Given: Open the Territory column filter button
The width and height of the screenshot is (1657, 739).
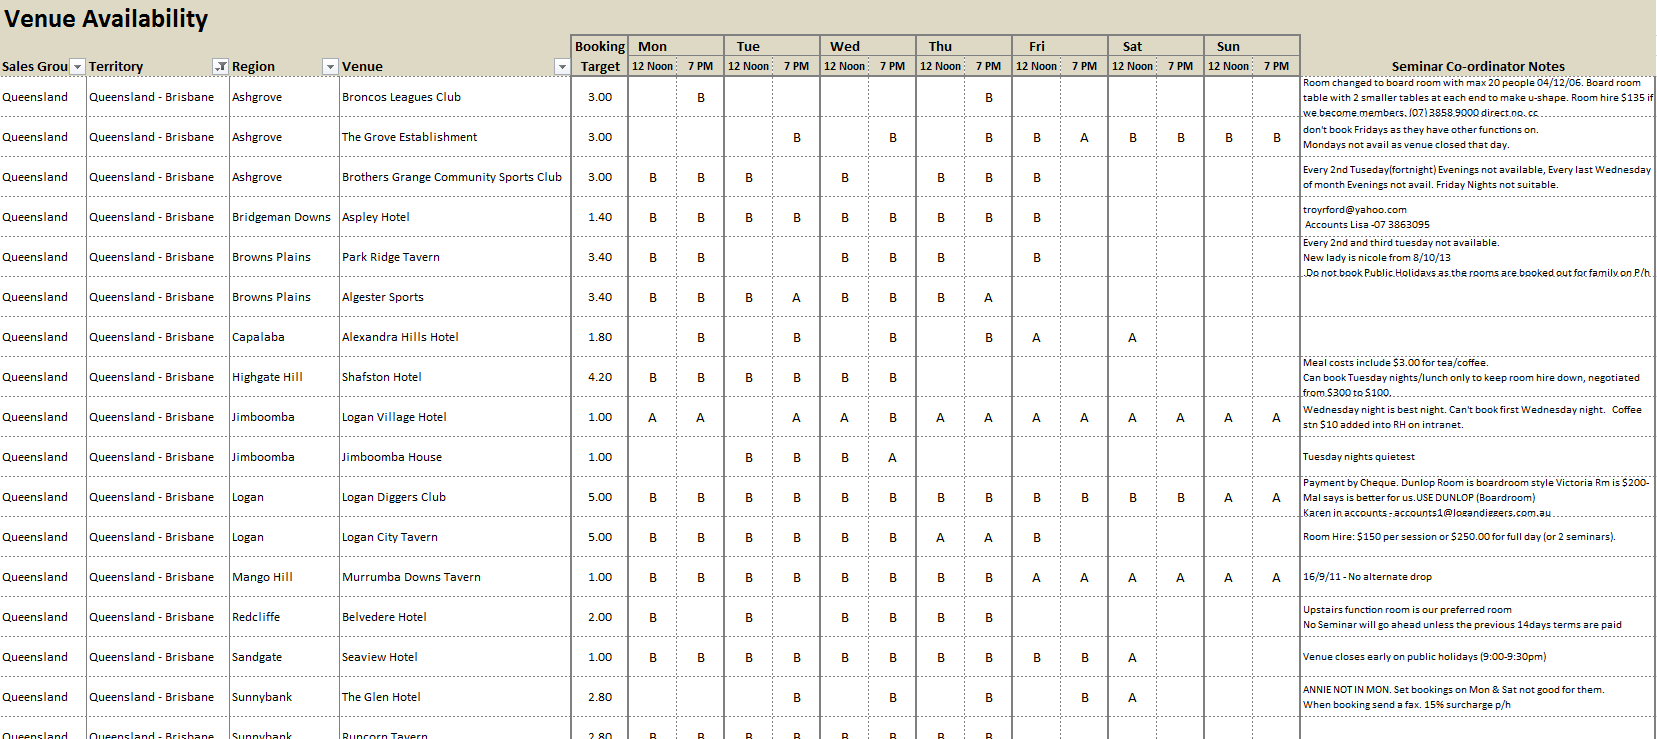Looking at the screenshot, I should point(221,67).
